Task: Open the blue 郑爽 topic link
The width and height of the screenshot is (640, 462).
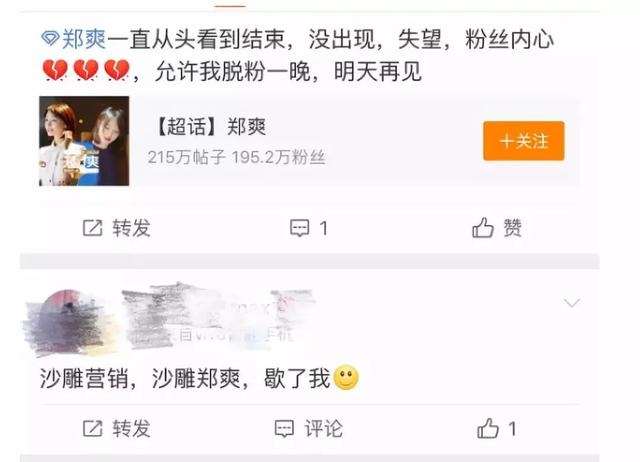Action: [84, 40]
